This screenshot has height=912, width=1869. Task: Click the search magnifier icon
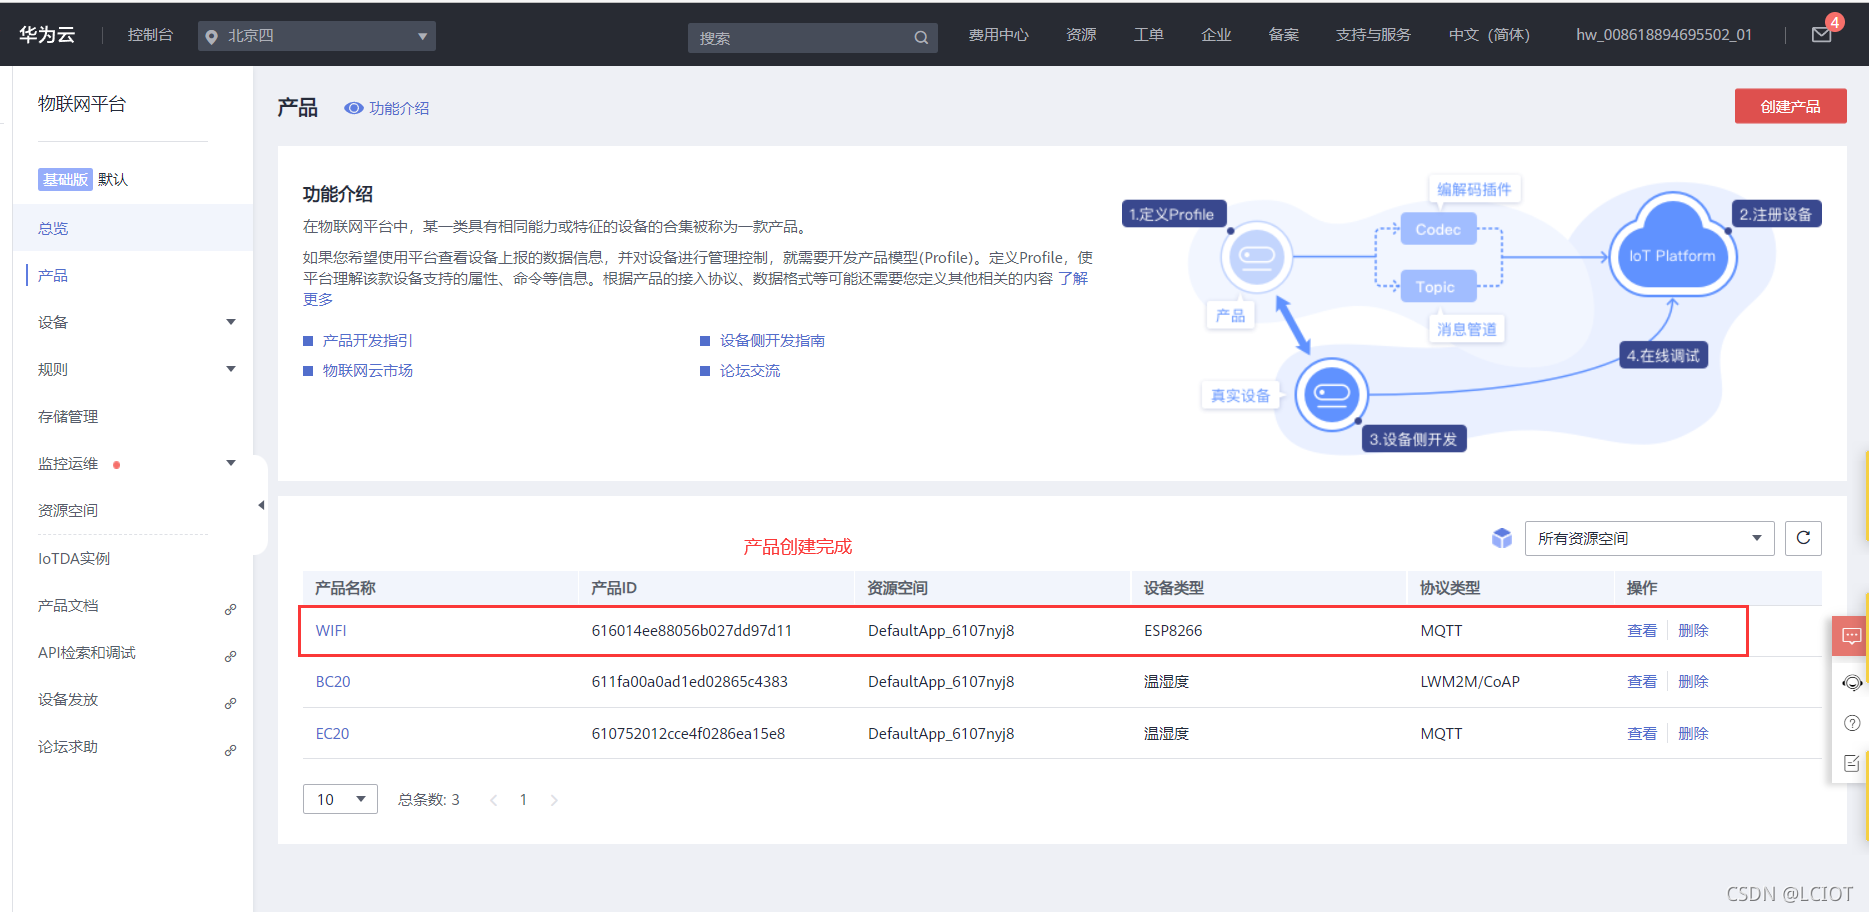point(920,38)
